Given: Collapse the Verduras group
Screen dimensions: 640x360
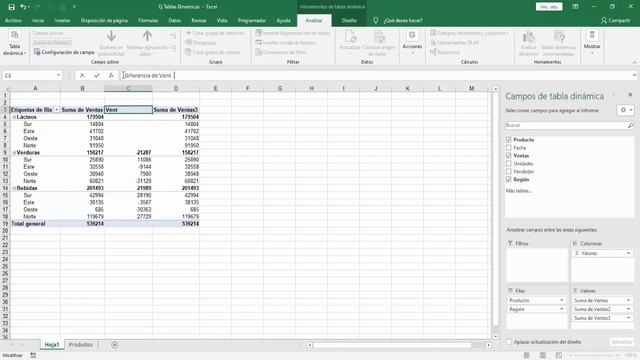Looking at the screenshot, I should [14, 153].
